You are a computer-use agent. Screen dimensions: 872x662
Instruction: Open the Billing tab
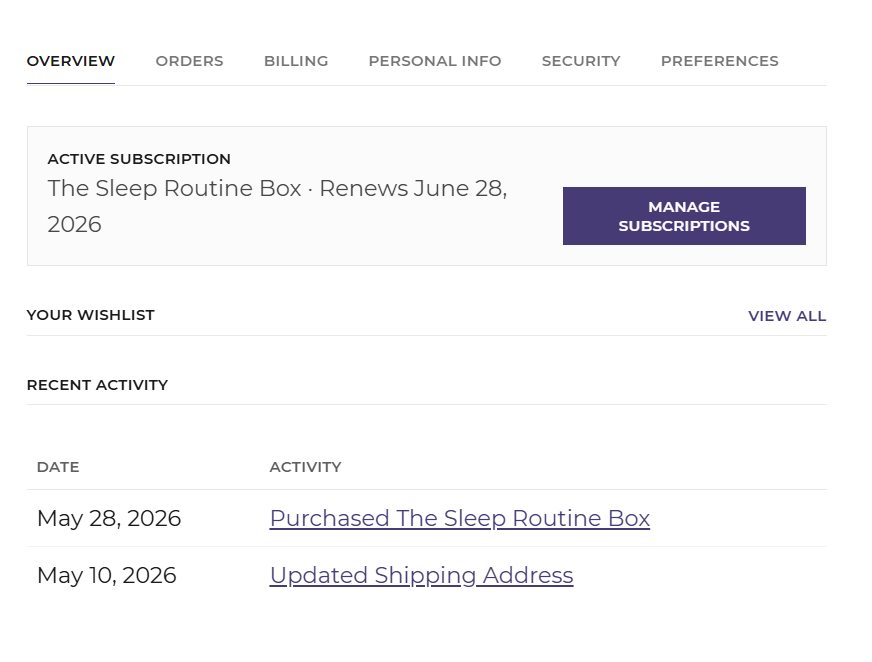click(296, 61)
